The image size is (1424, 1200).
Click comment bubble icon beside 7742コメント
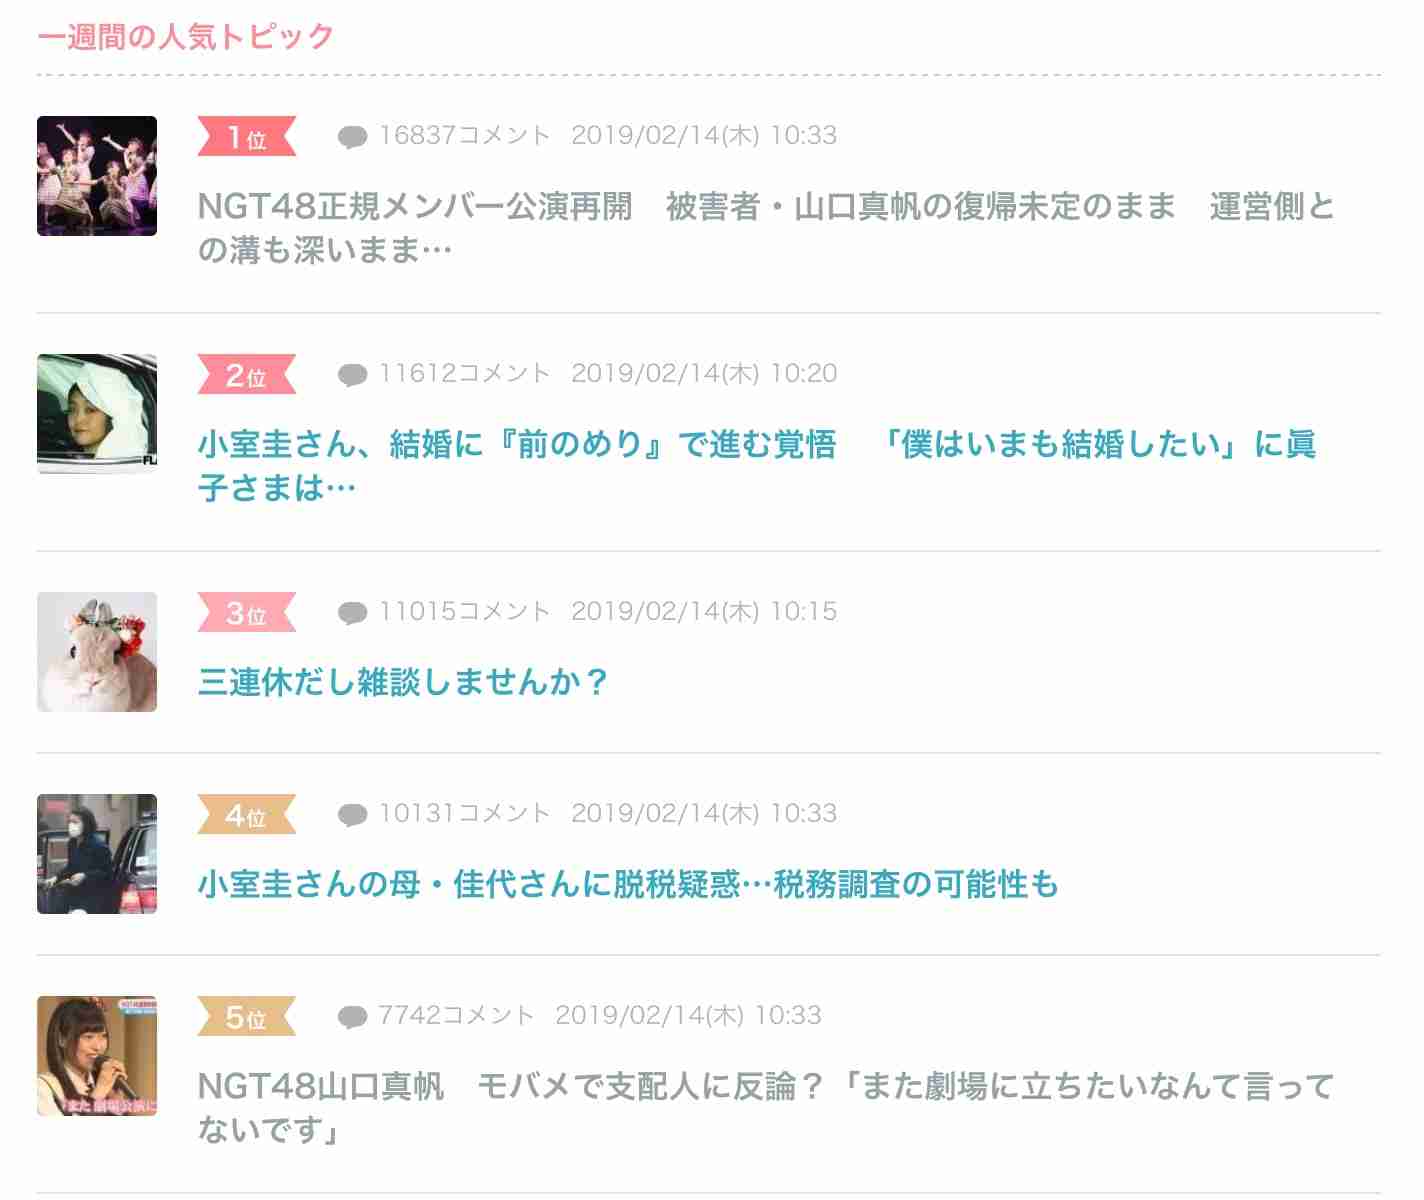[352, 1017]
